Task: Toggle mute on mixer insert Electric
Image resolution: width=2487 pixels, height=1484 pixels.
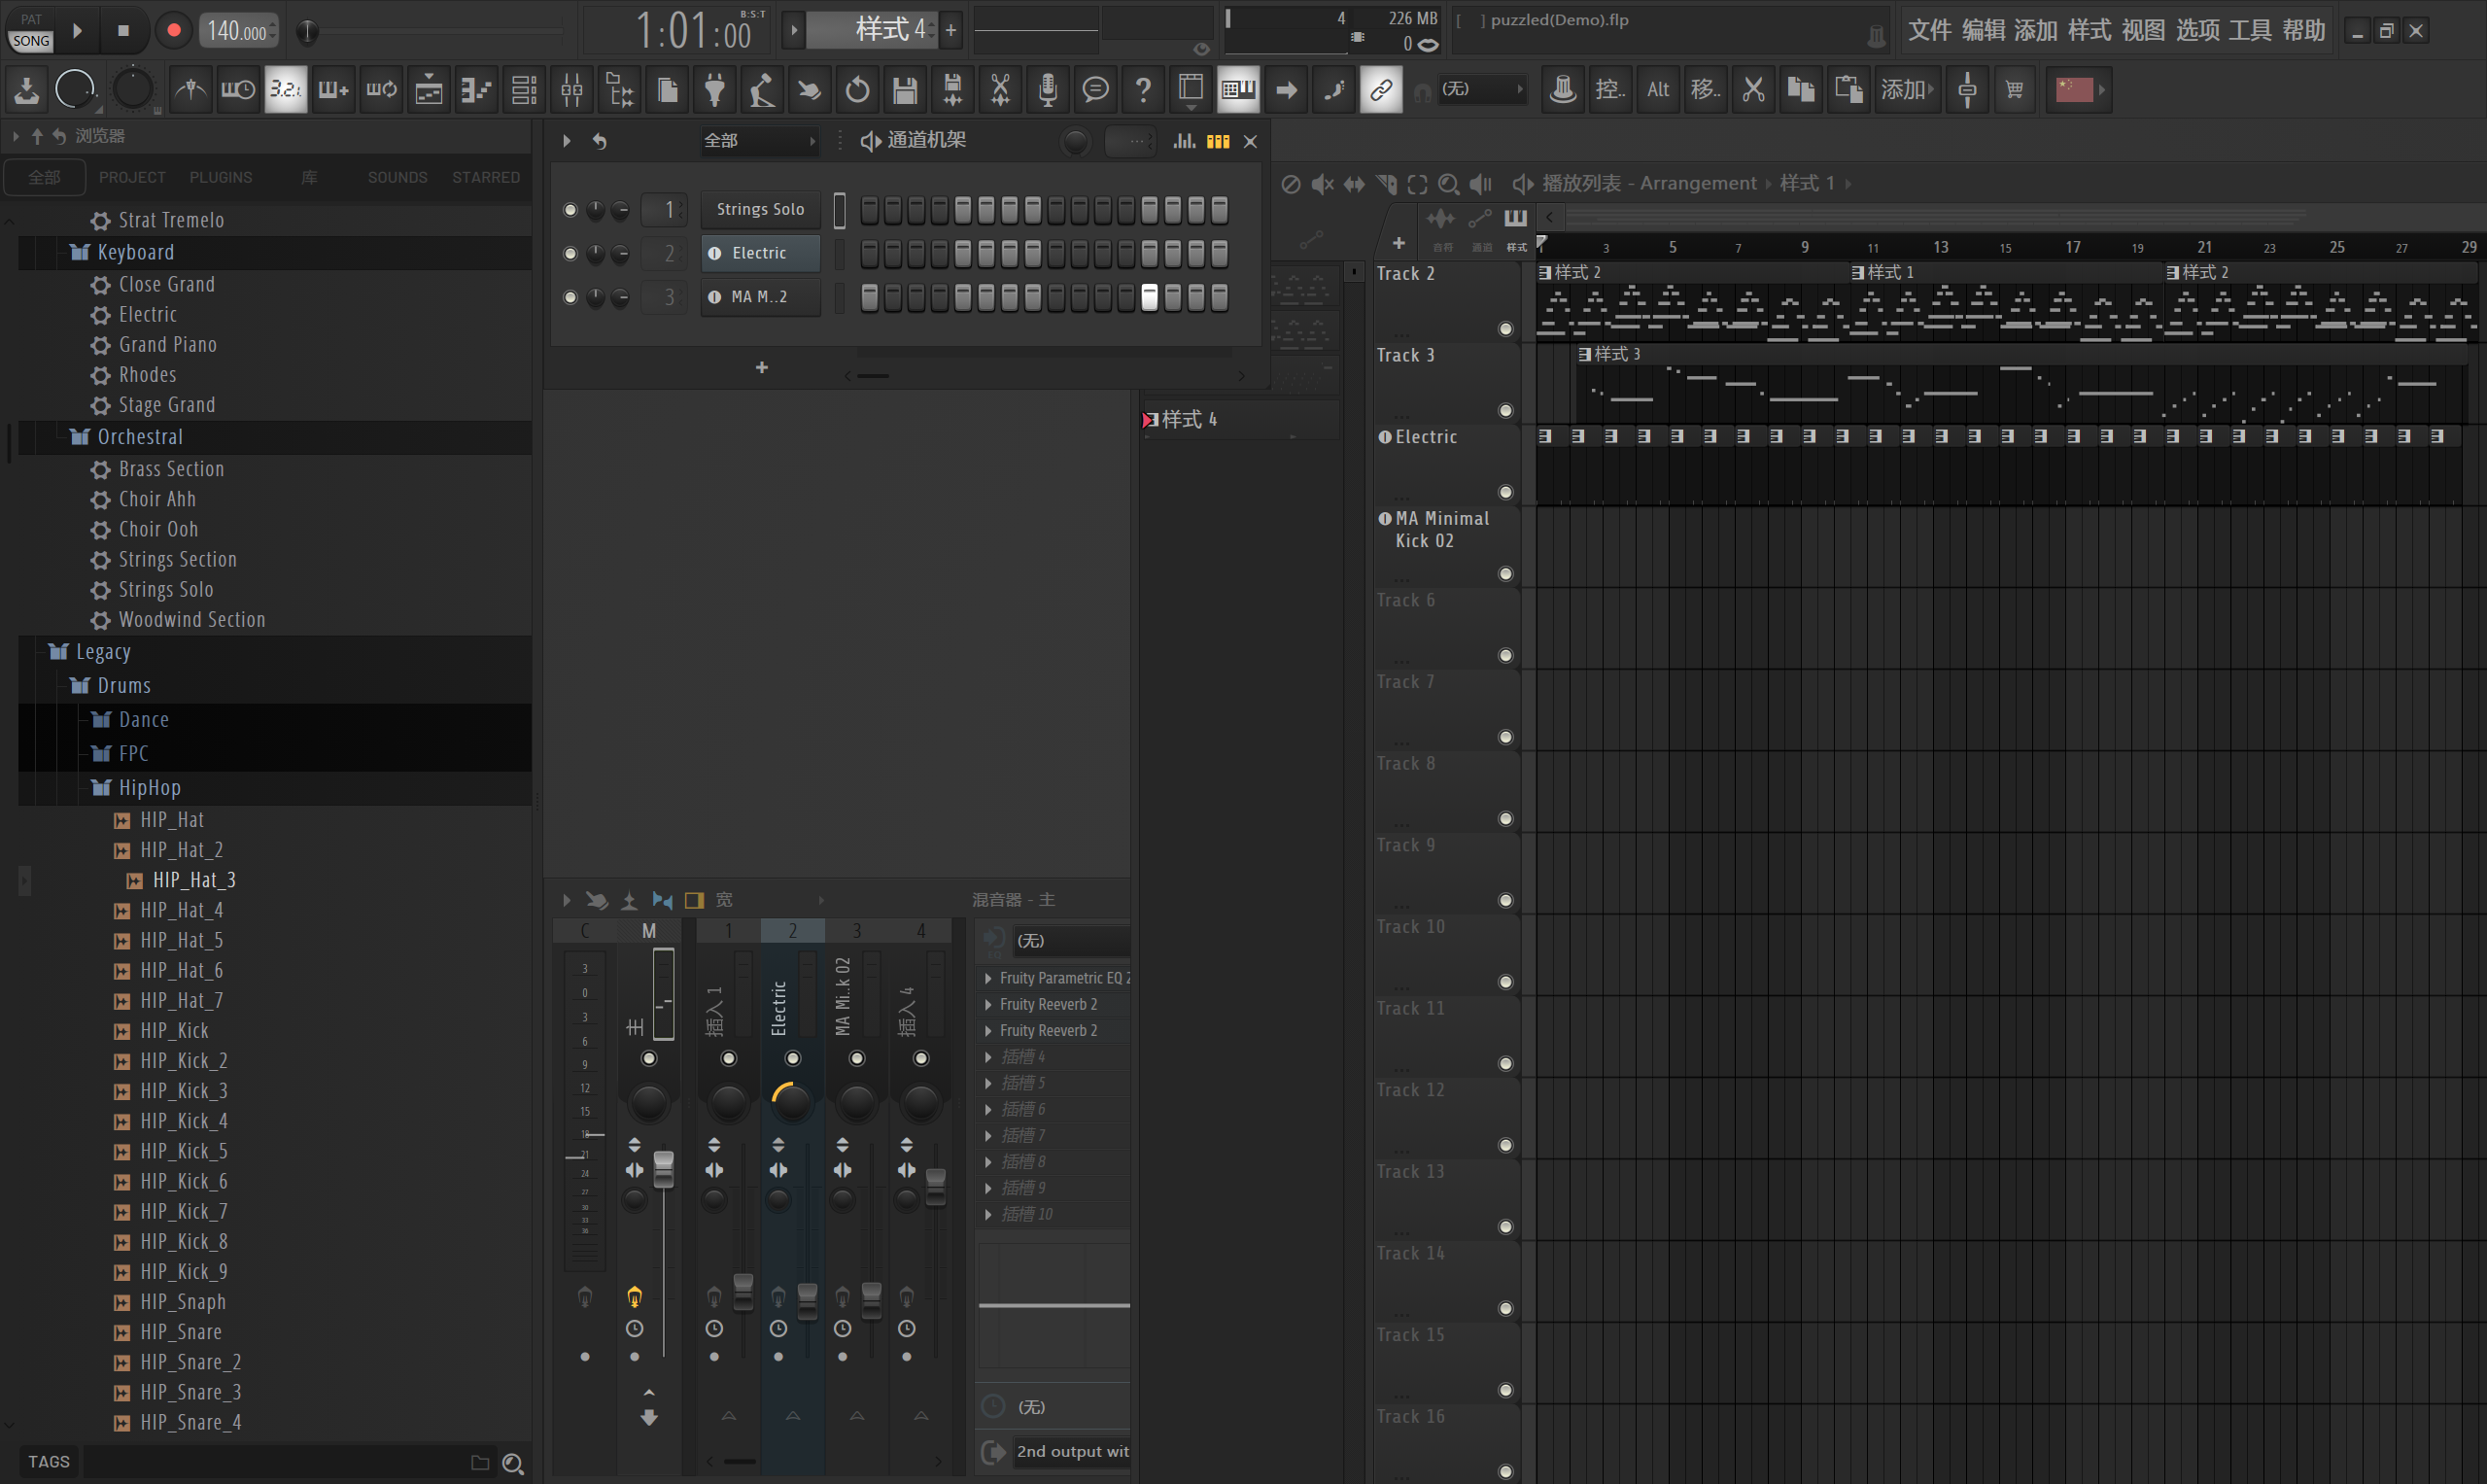Action: pyautogui.click(x=792, y=1059)
